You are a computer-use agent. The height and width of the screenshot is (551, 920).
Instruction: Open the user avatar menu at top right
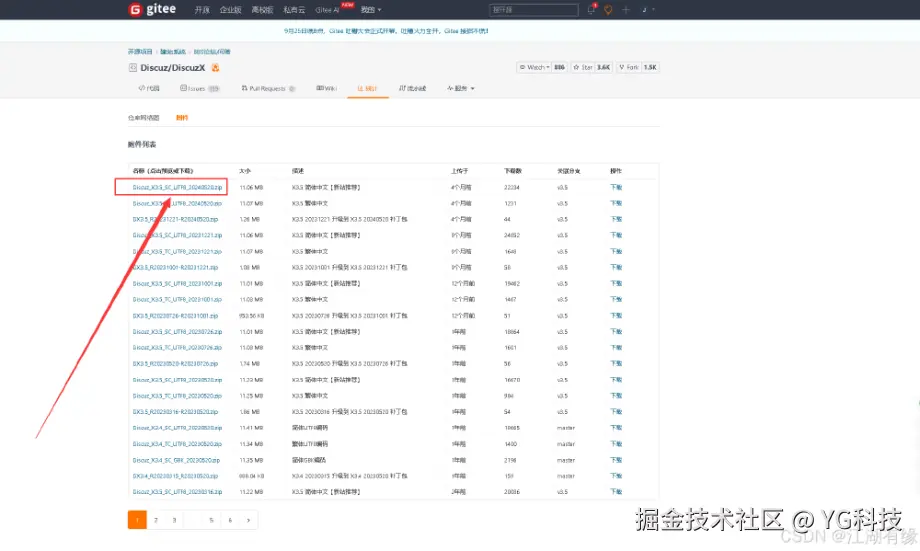point(647,10)
